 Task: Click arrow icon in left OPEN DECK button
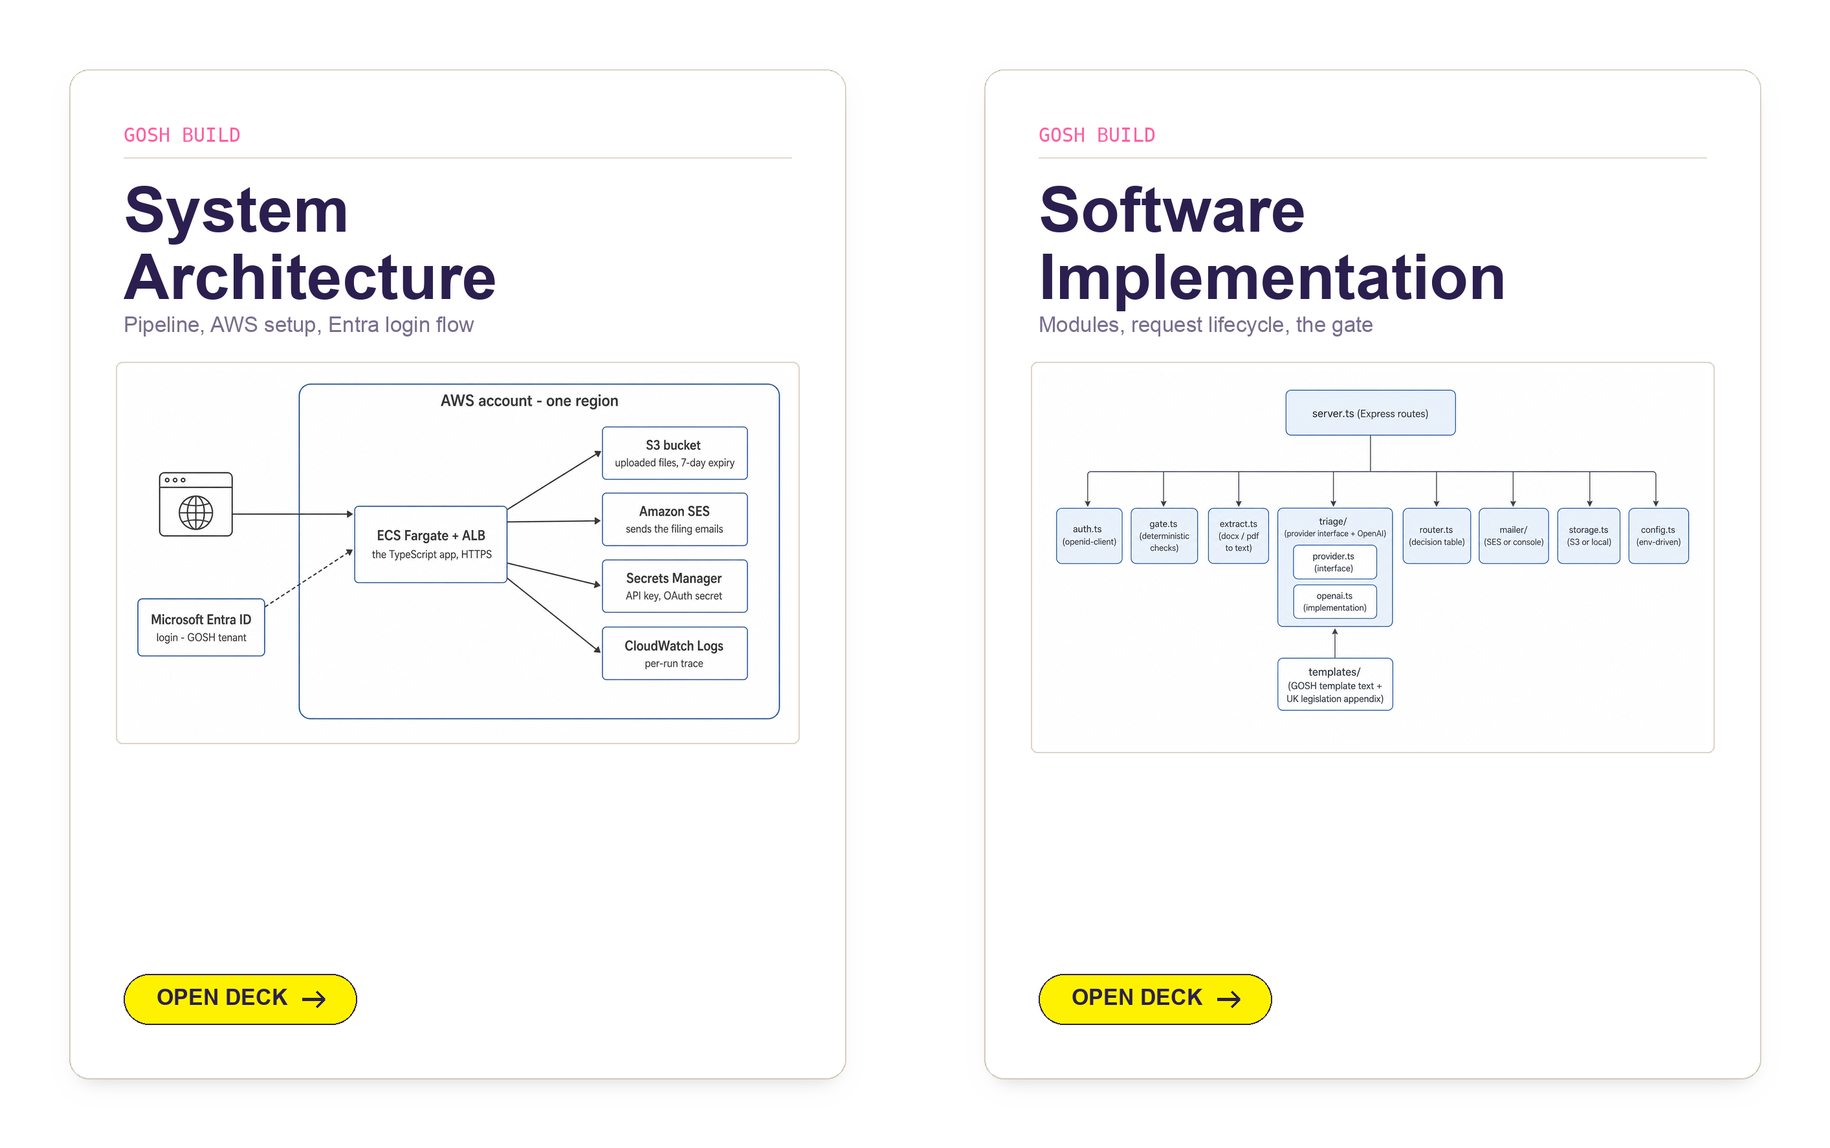click(314, 999)
